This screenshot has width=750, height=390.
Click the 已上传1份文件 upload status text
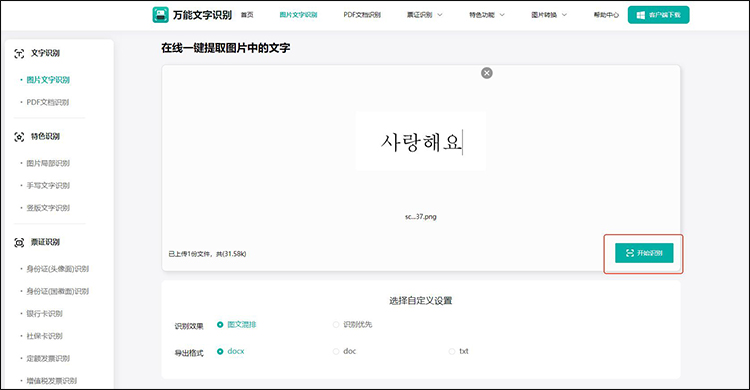click(x=207, y=254)
